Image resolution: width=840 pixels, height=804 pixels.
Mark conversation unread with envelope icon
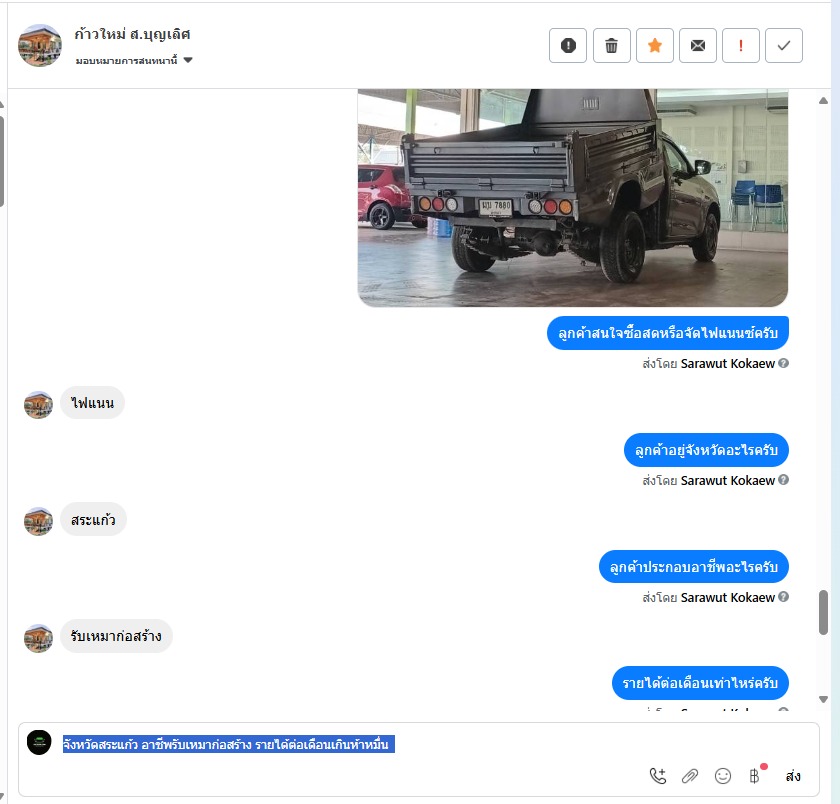[x=698, y=46]
